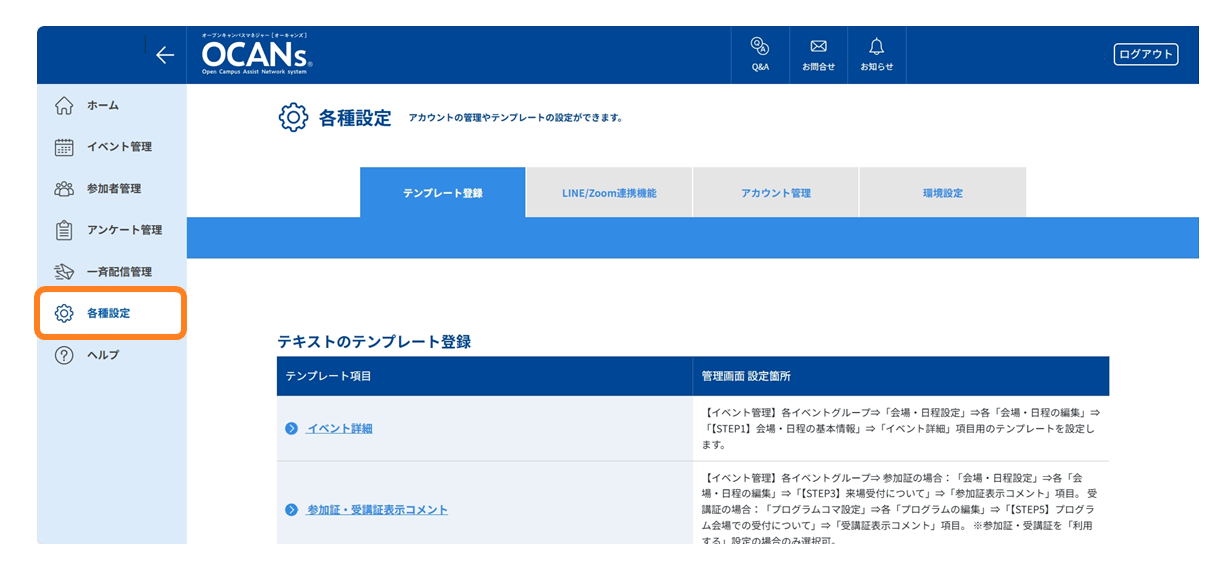The image size is (1230, 580).
Task: Click the ホーム house icon in sidebar
Action: click(x=64, y=105)
